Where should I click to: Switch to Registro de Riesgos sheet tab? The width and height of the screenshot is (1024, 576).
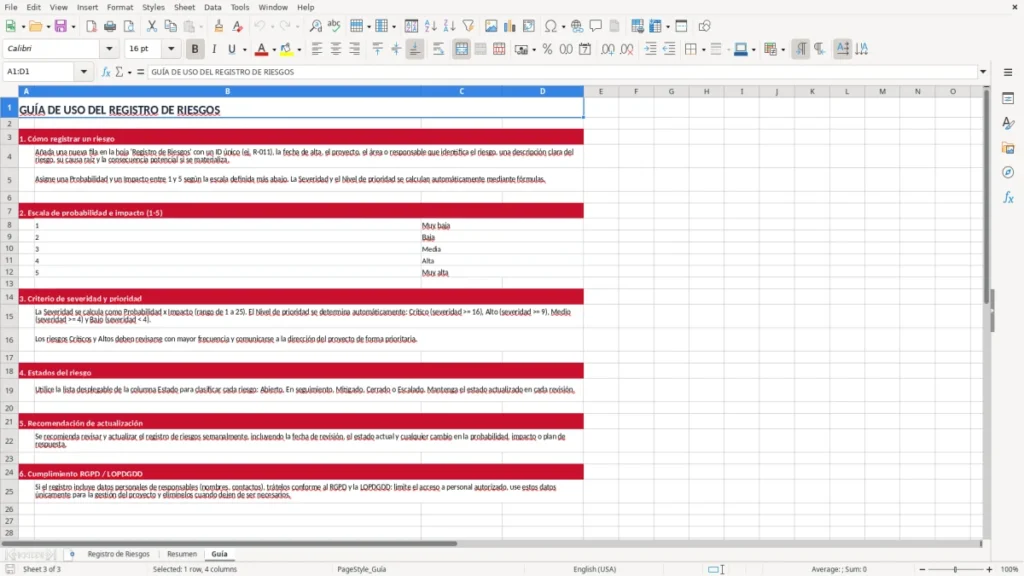118,554
